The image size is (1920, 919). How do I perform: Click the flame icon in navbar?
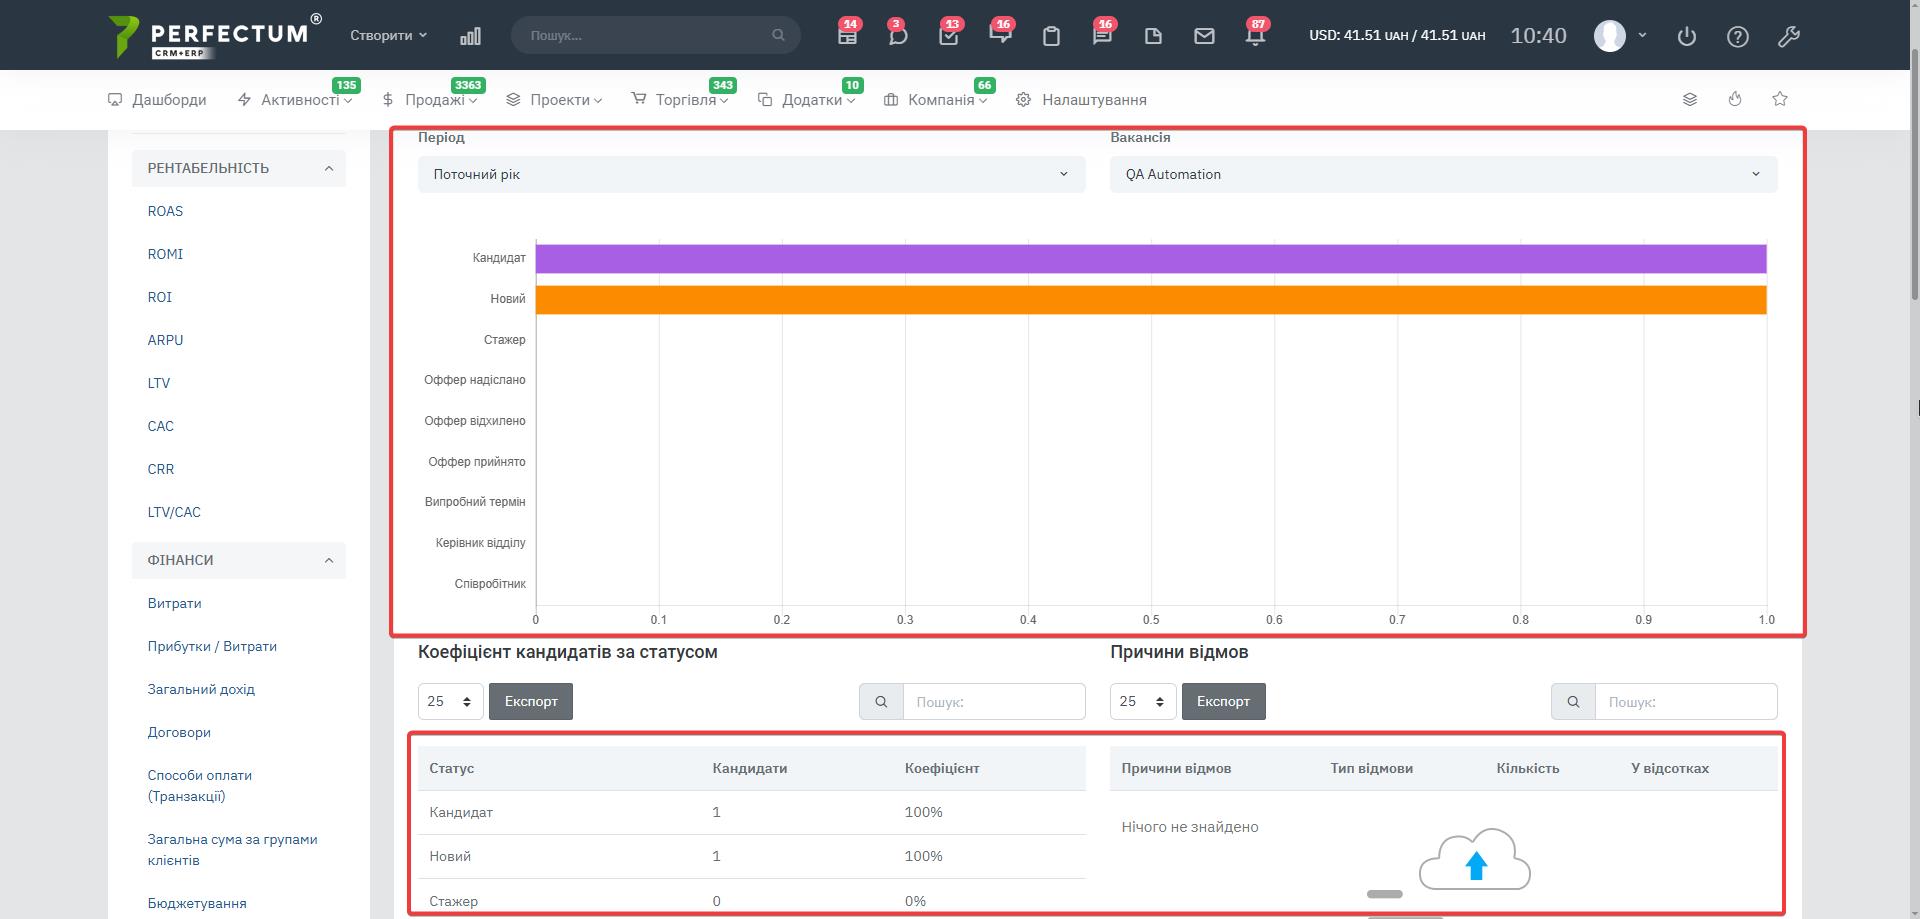click(x=1734, y=99)
